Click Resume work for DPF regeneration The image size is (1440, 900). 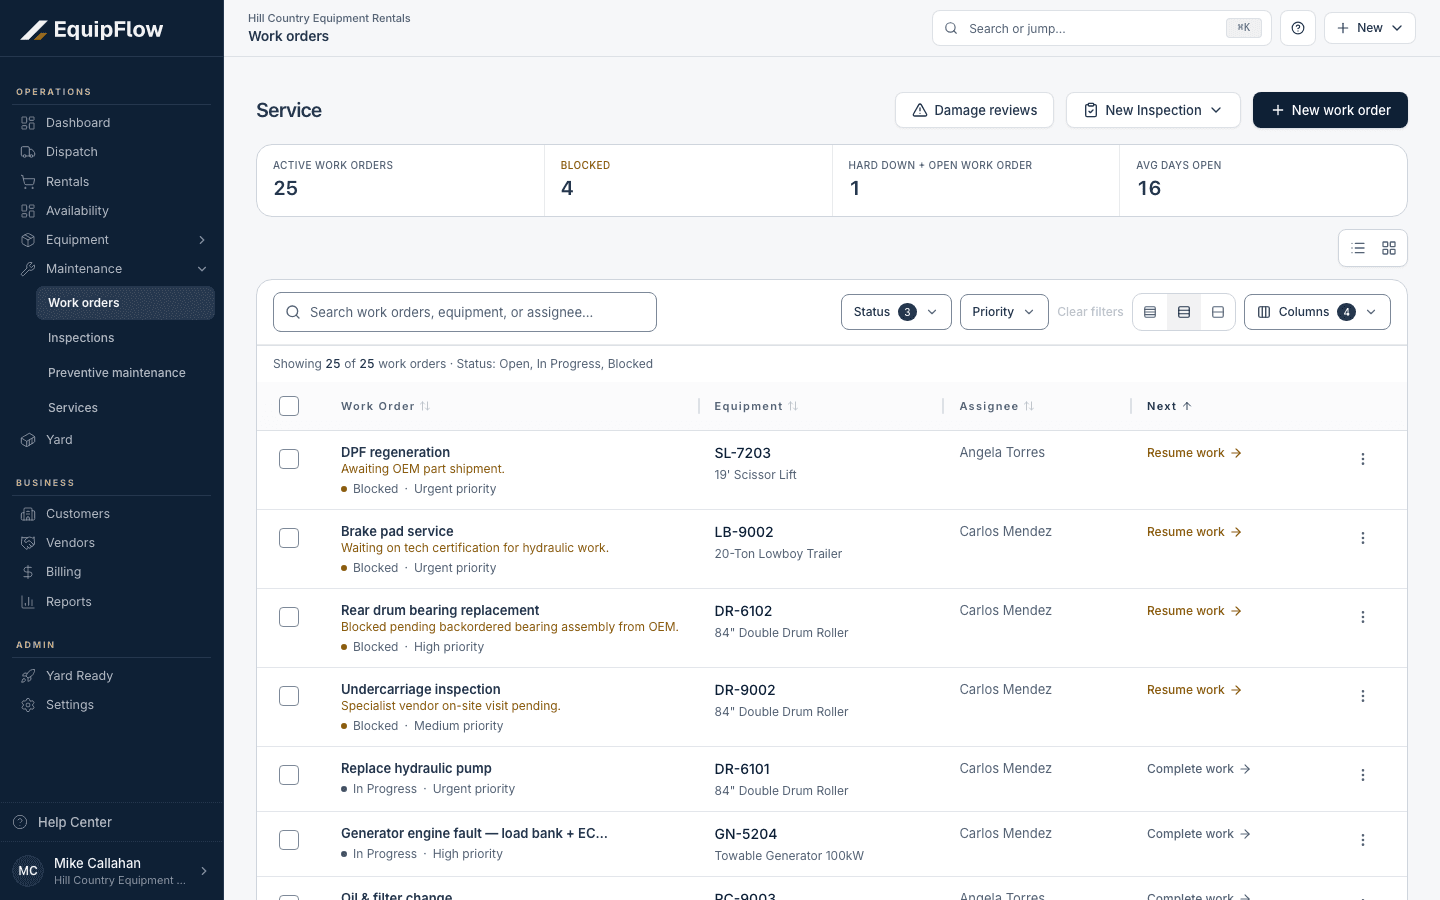[1194, 453]
